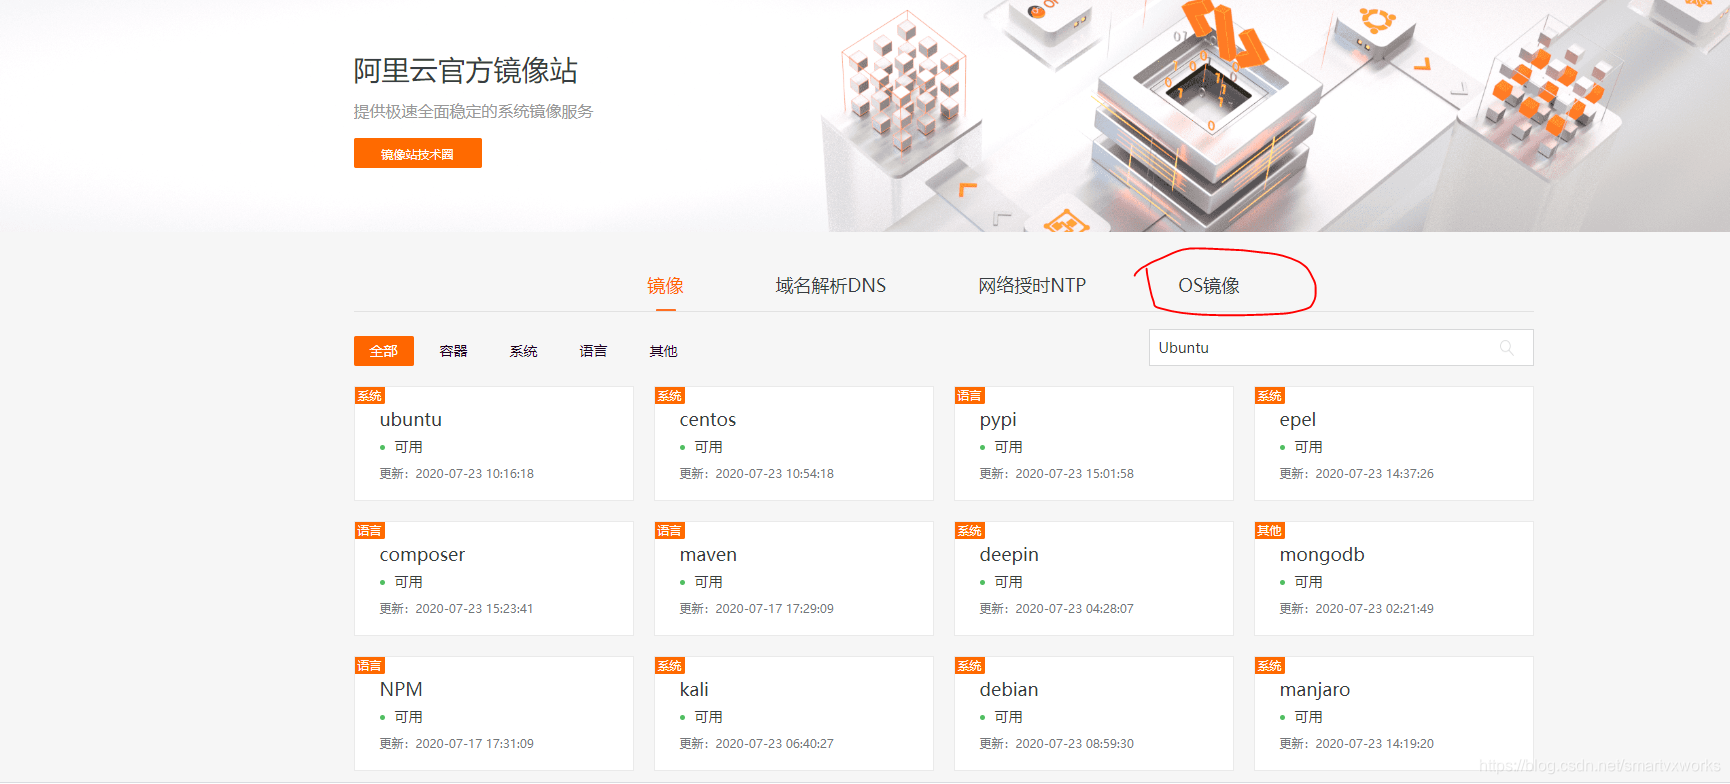
Task: Click the 系统 tag on debian card
Action: coord(970,666)
